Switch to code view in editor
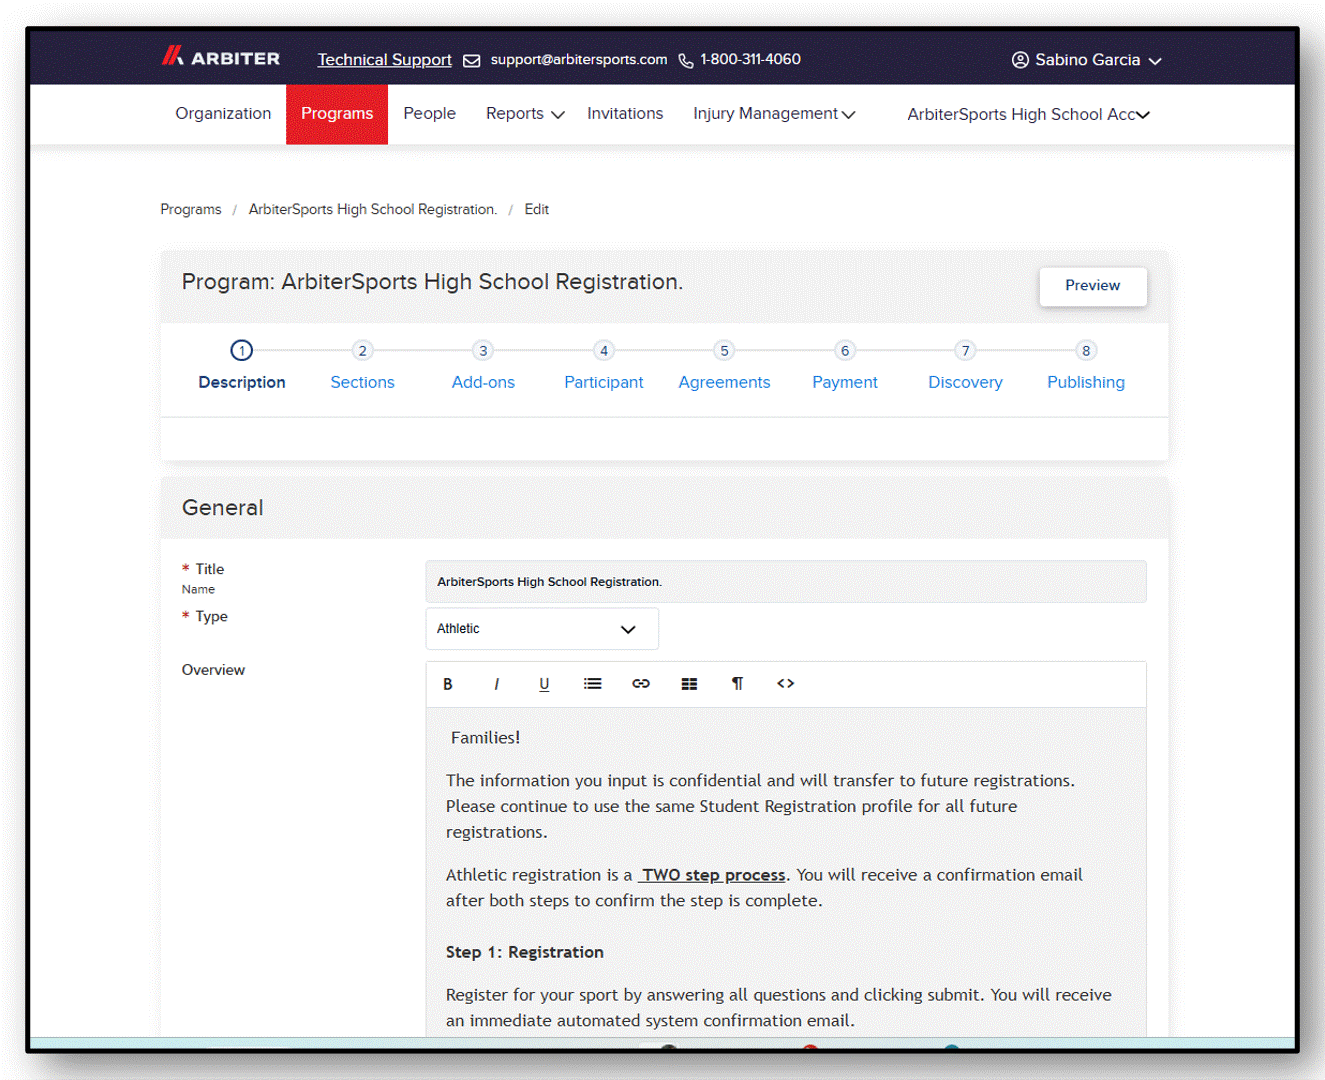 [x=786, y=684]
